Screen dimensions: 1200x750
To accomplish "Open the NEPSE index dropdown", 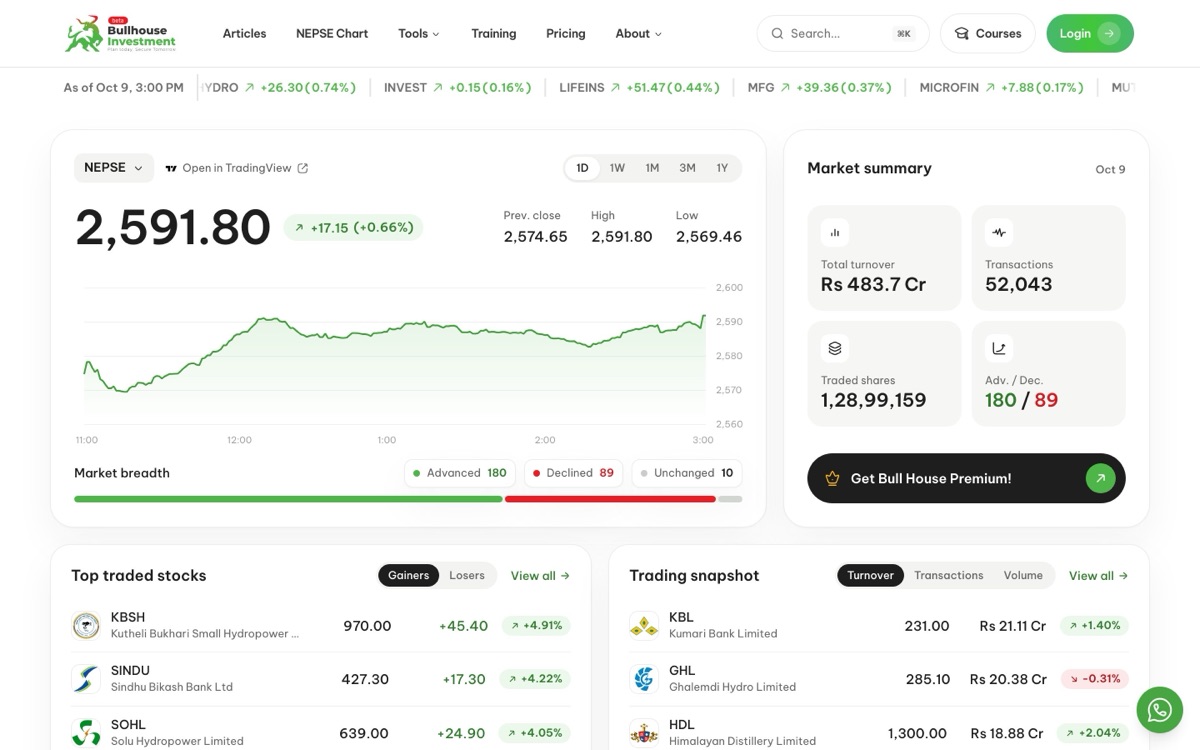I will coord(114,168).
